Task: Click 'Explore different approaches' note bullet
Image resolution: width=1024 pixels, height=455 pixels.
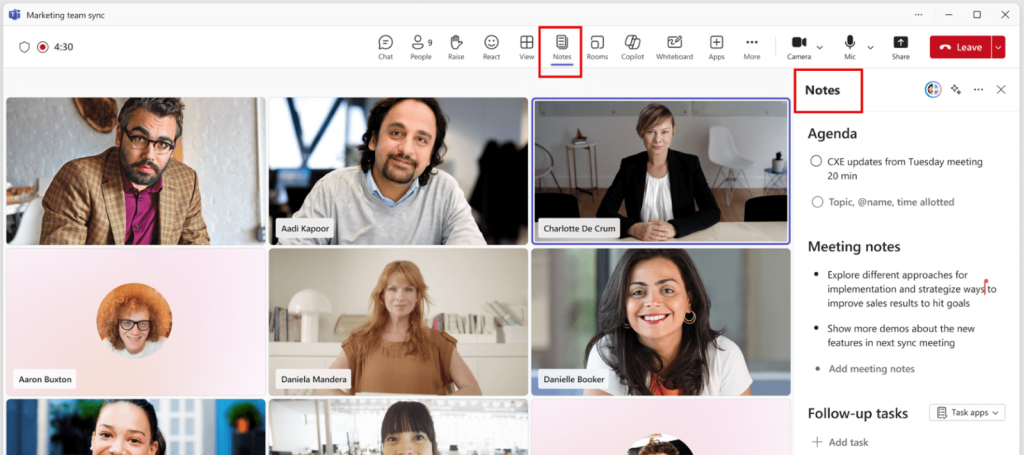Action: click(912, 289)
